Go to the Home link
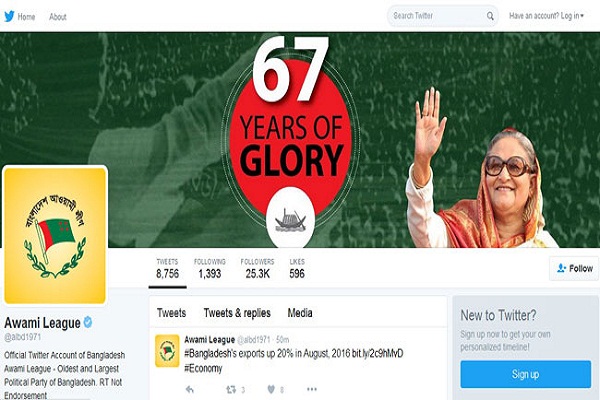 click(x=26, y=16)
